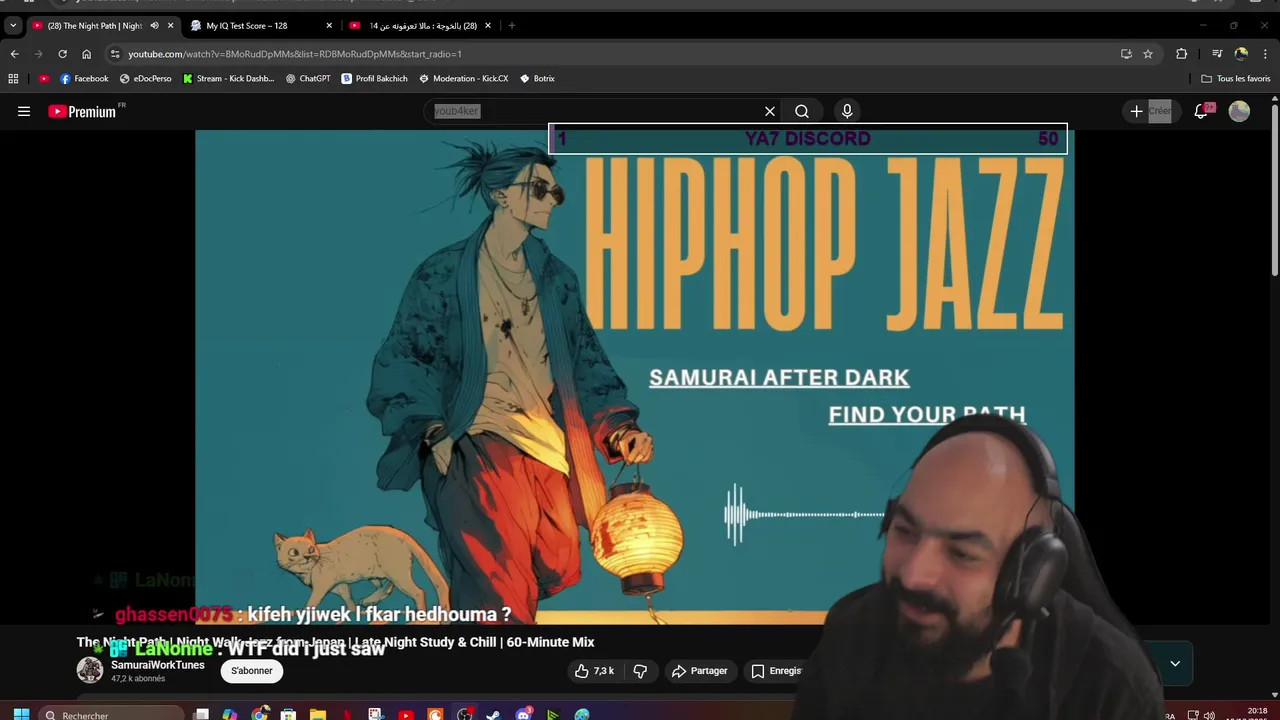Viewport: 1280px width, 720px height.
Task: Open the Profil Bakchich bookmark
Action: 374,79
